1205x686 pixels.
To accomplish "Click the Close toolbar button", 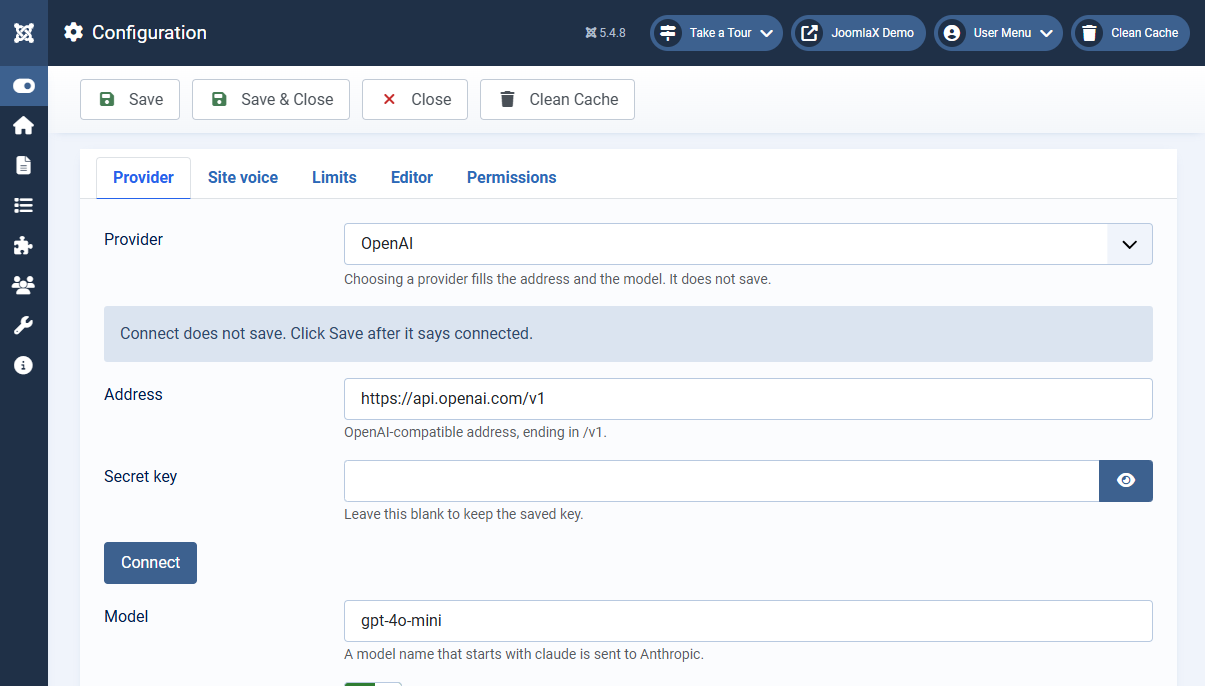I will coord(415,99).
